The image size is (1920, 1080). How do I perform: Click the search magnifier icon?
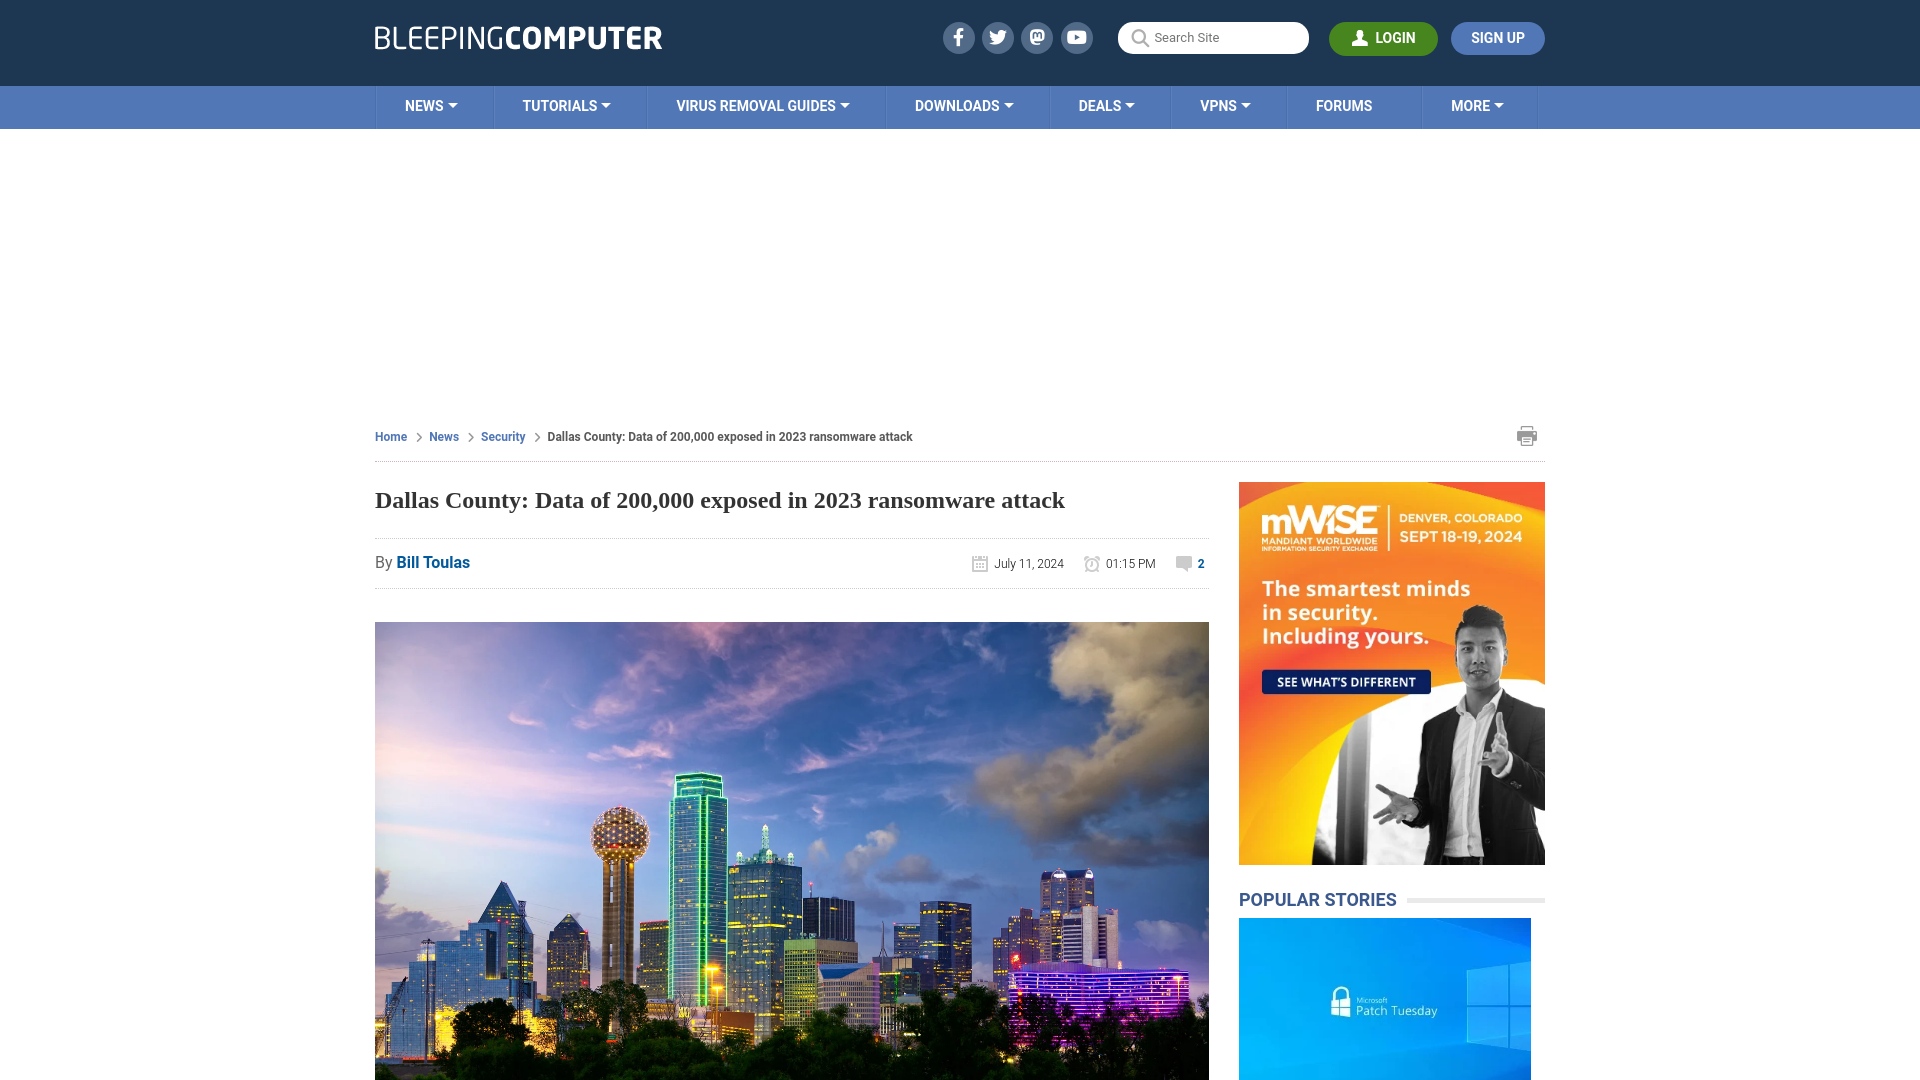[1139, 38]
